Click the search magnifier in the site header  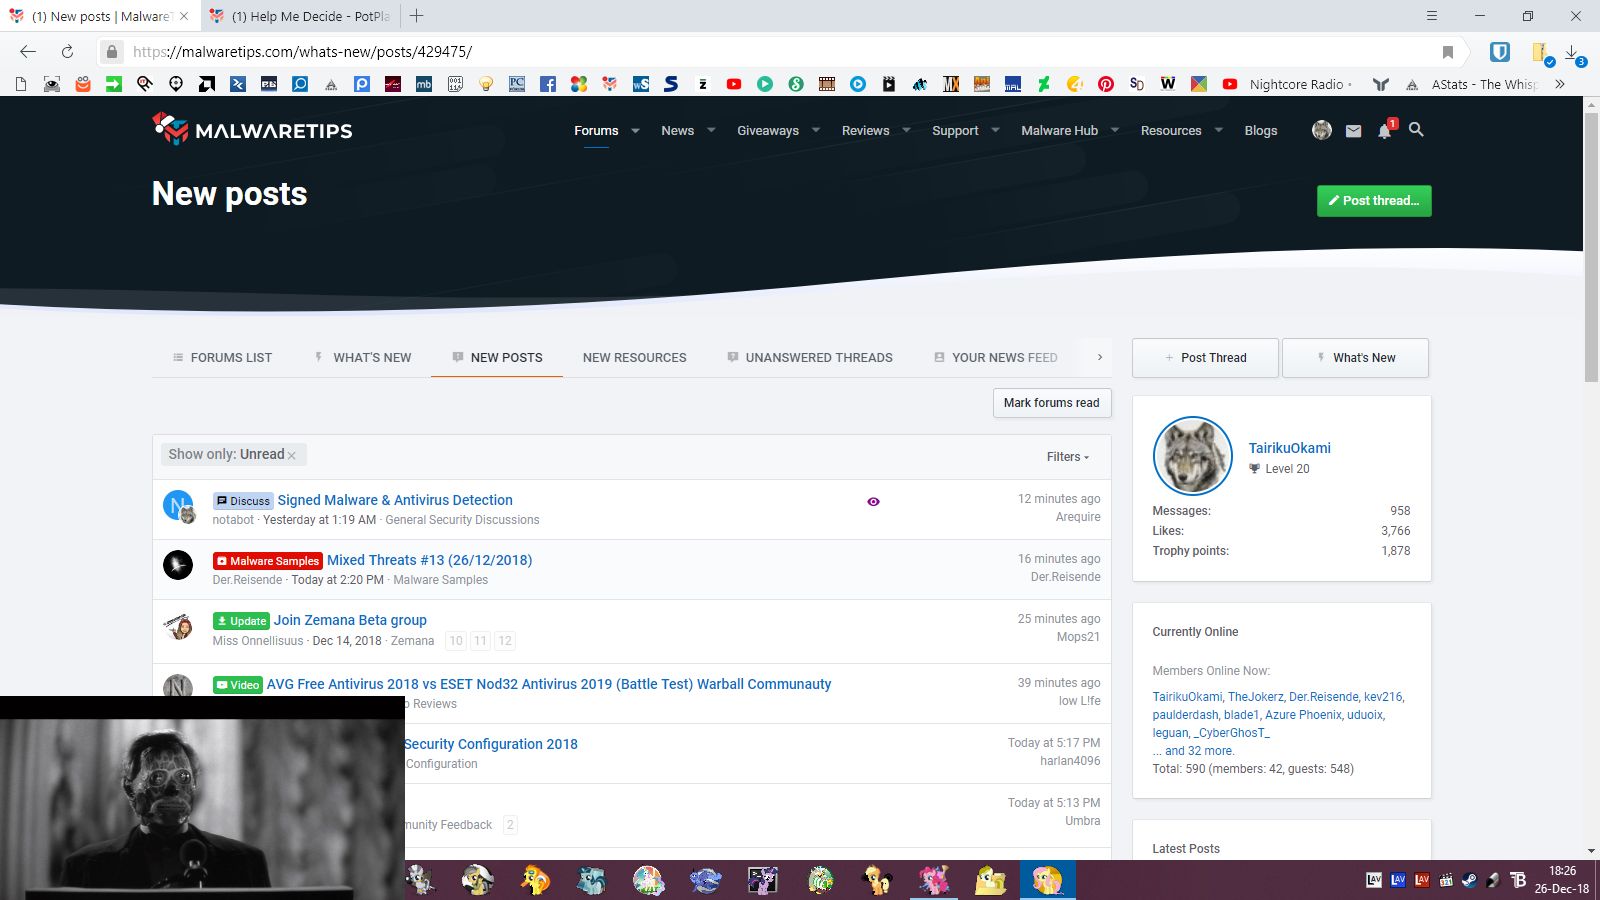[x=1416, y=130]
